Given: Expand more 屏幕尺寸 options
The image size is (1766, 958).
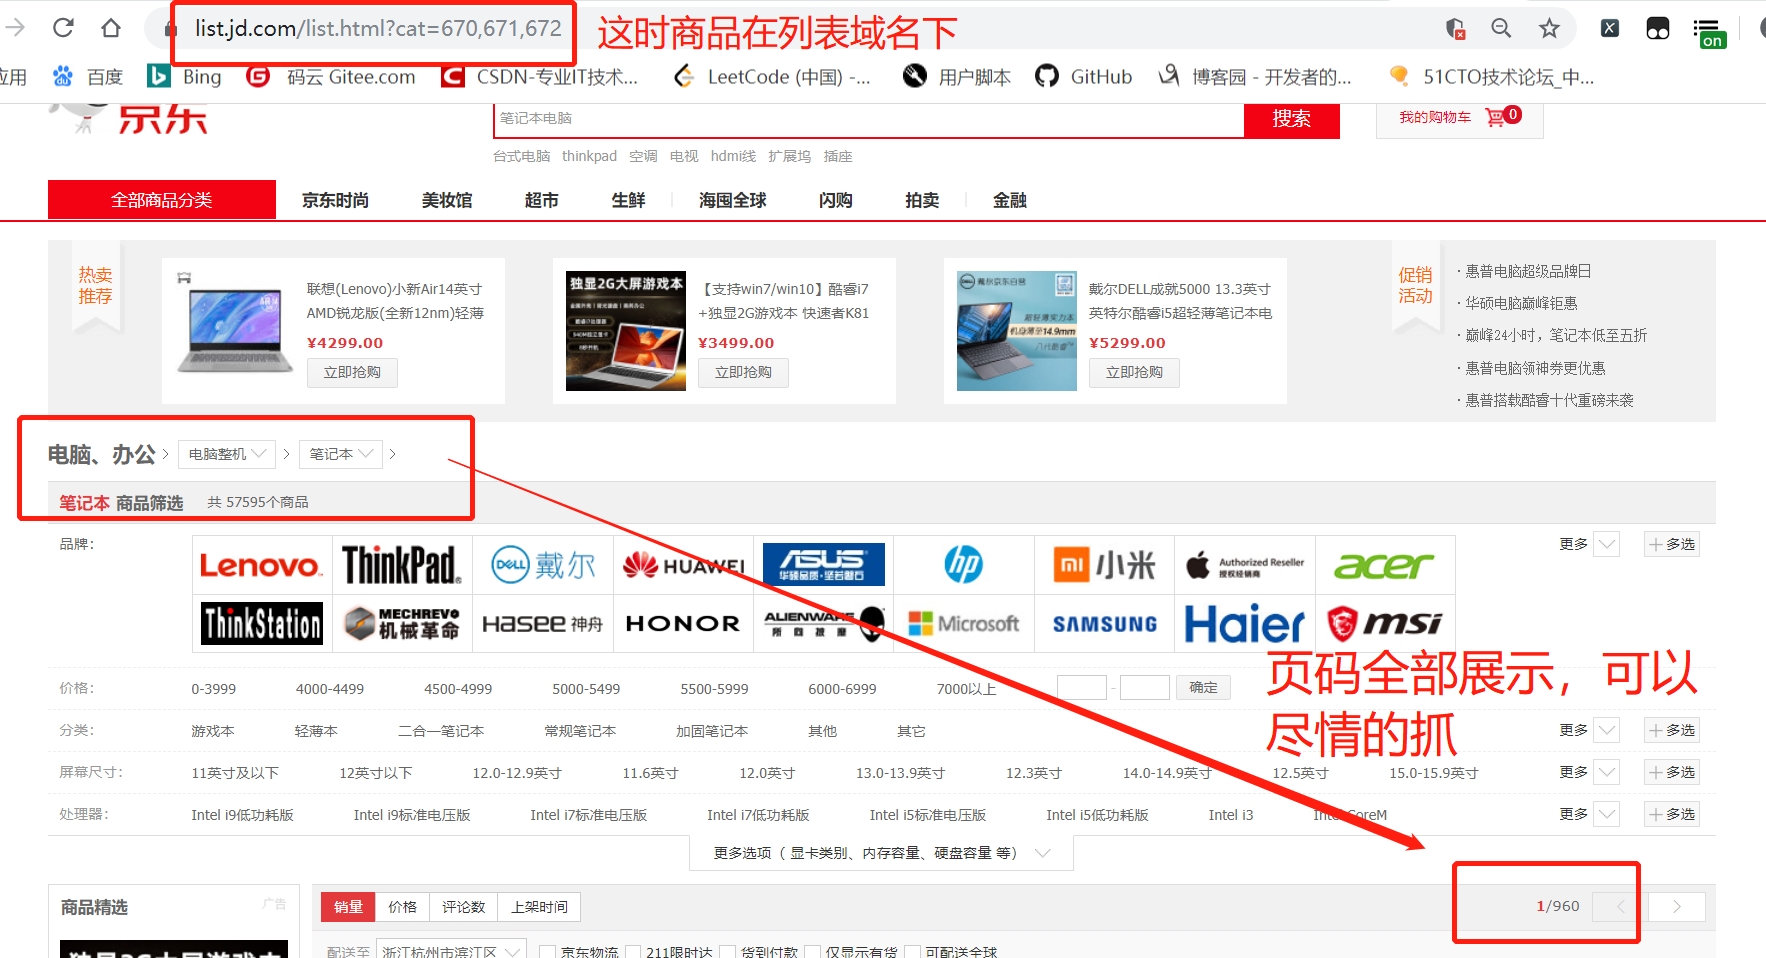Looking at the screenshot, I should pyautogui.click(x=1588, y=772).
